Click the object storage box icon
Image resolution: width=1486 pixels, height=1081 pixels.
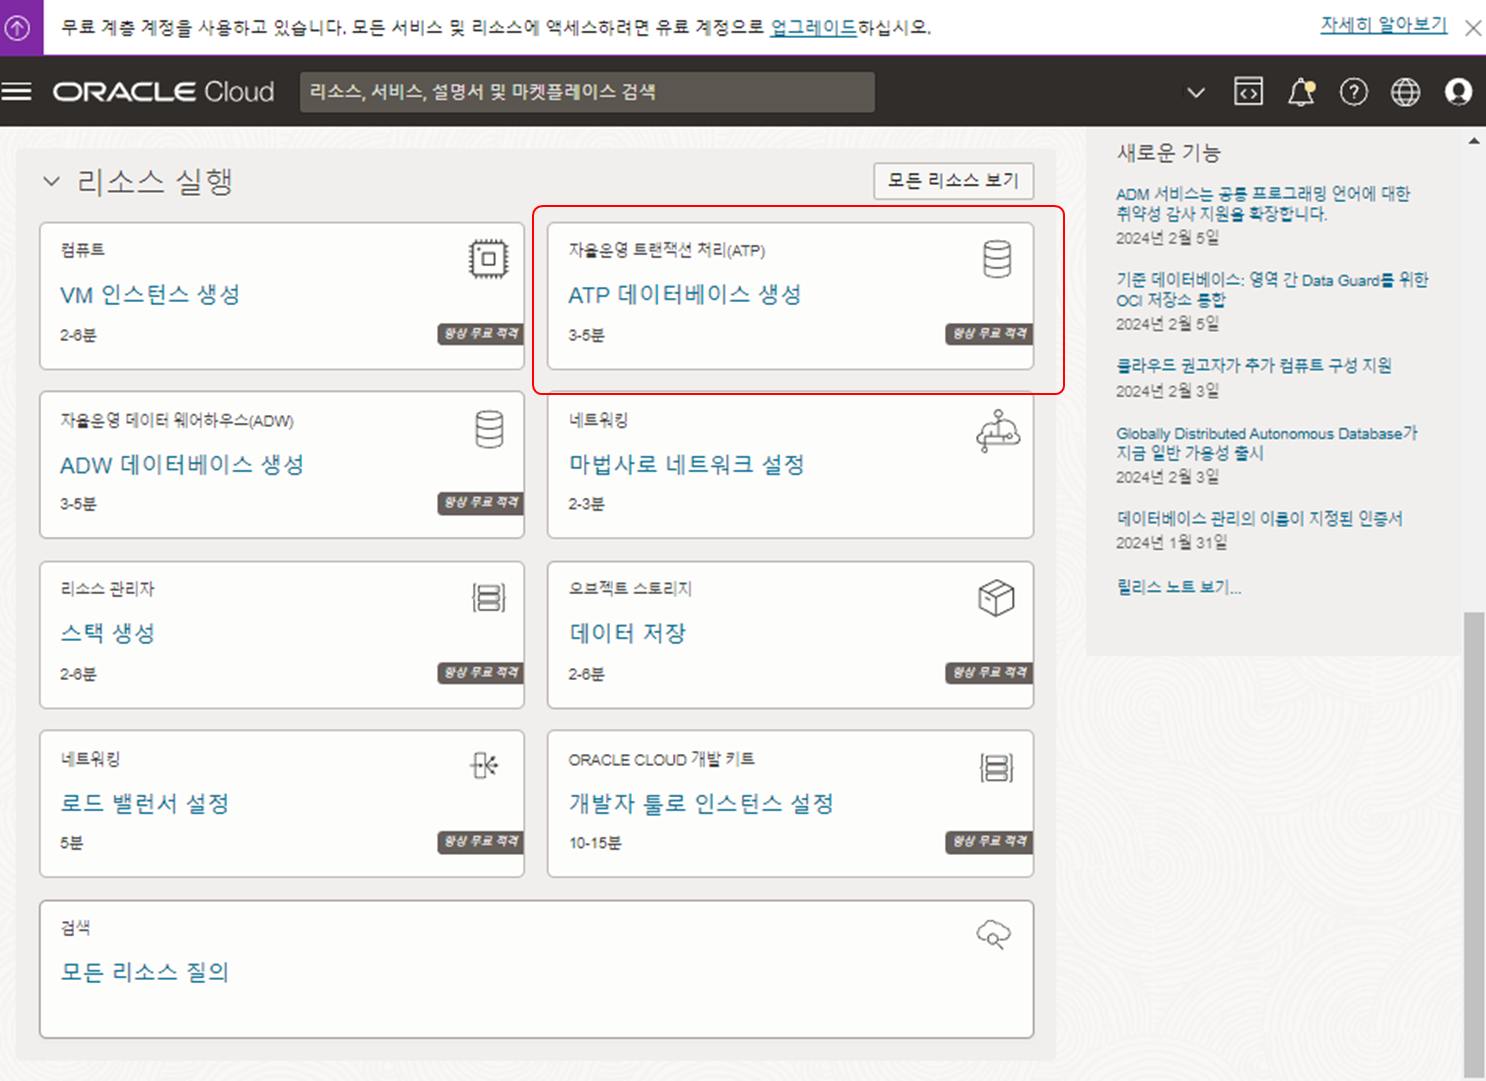click(x=996, y=598)
